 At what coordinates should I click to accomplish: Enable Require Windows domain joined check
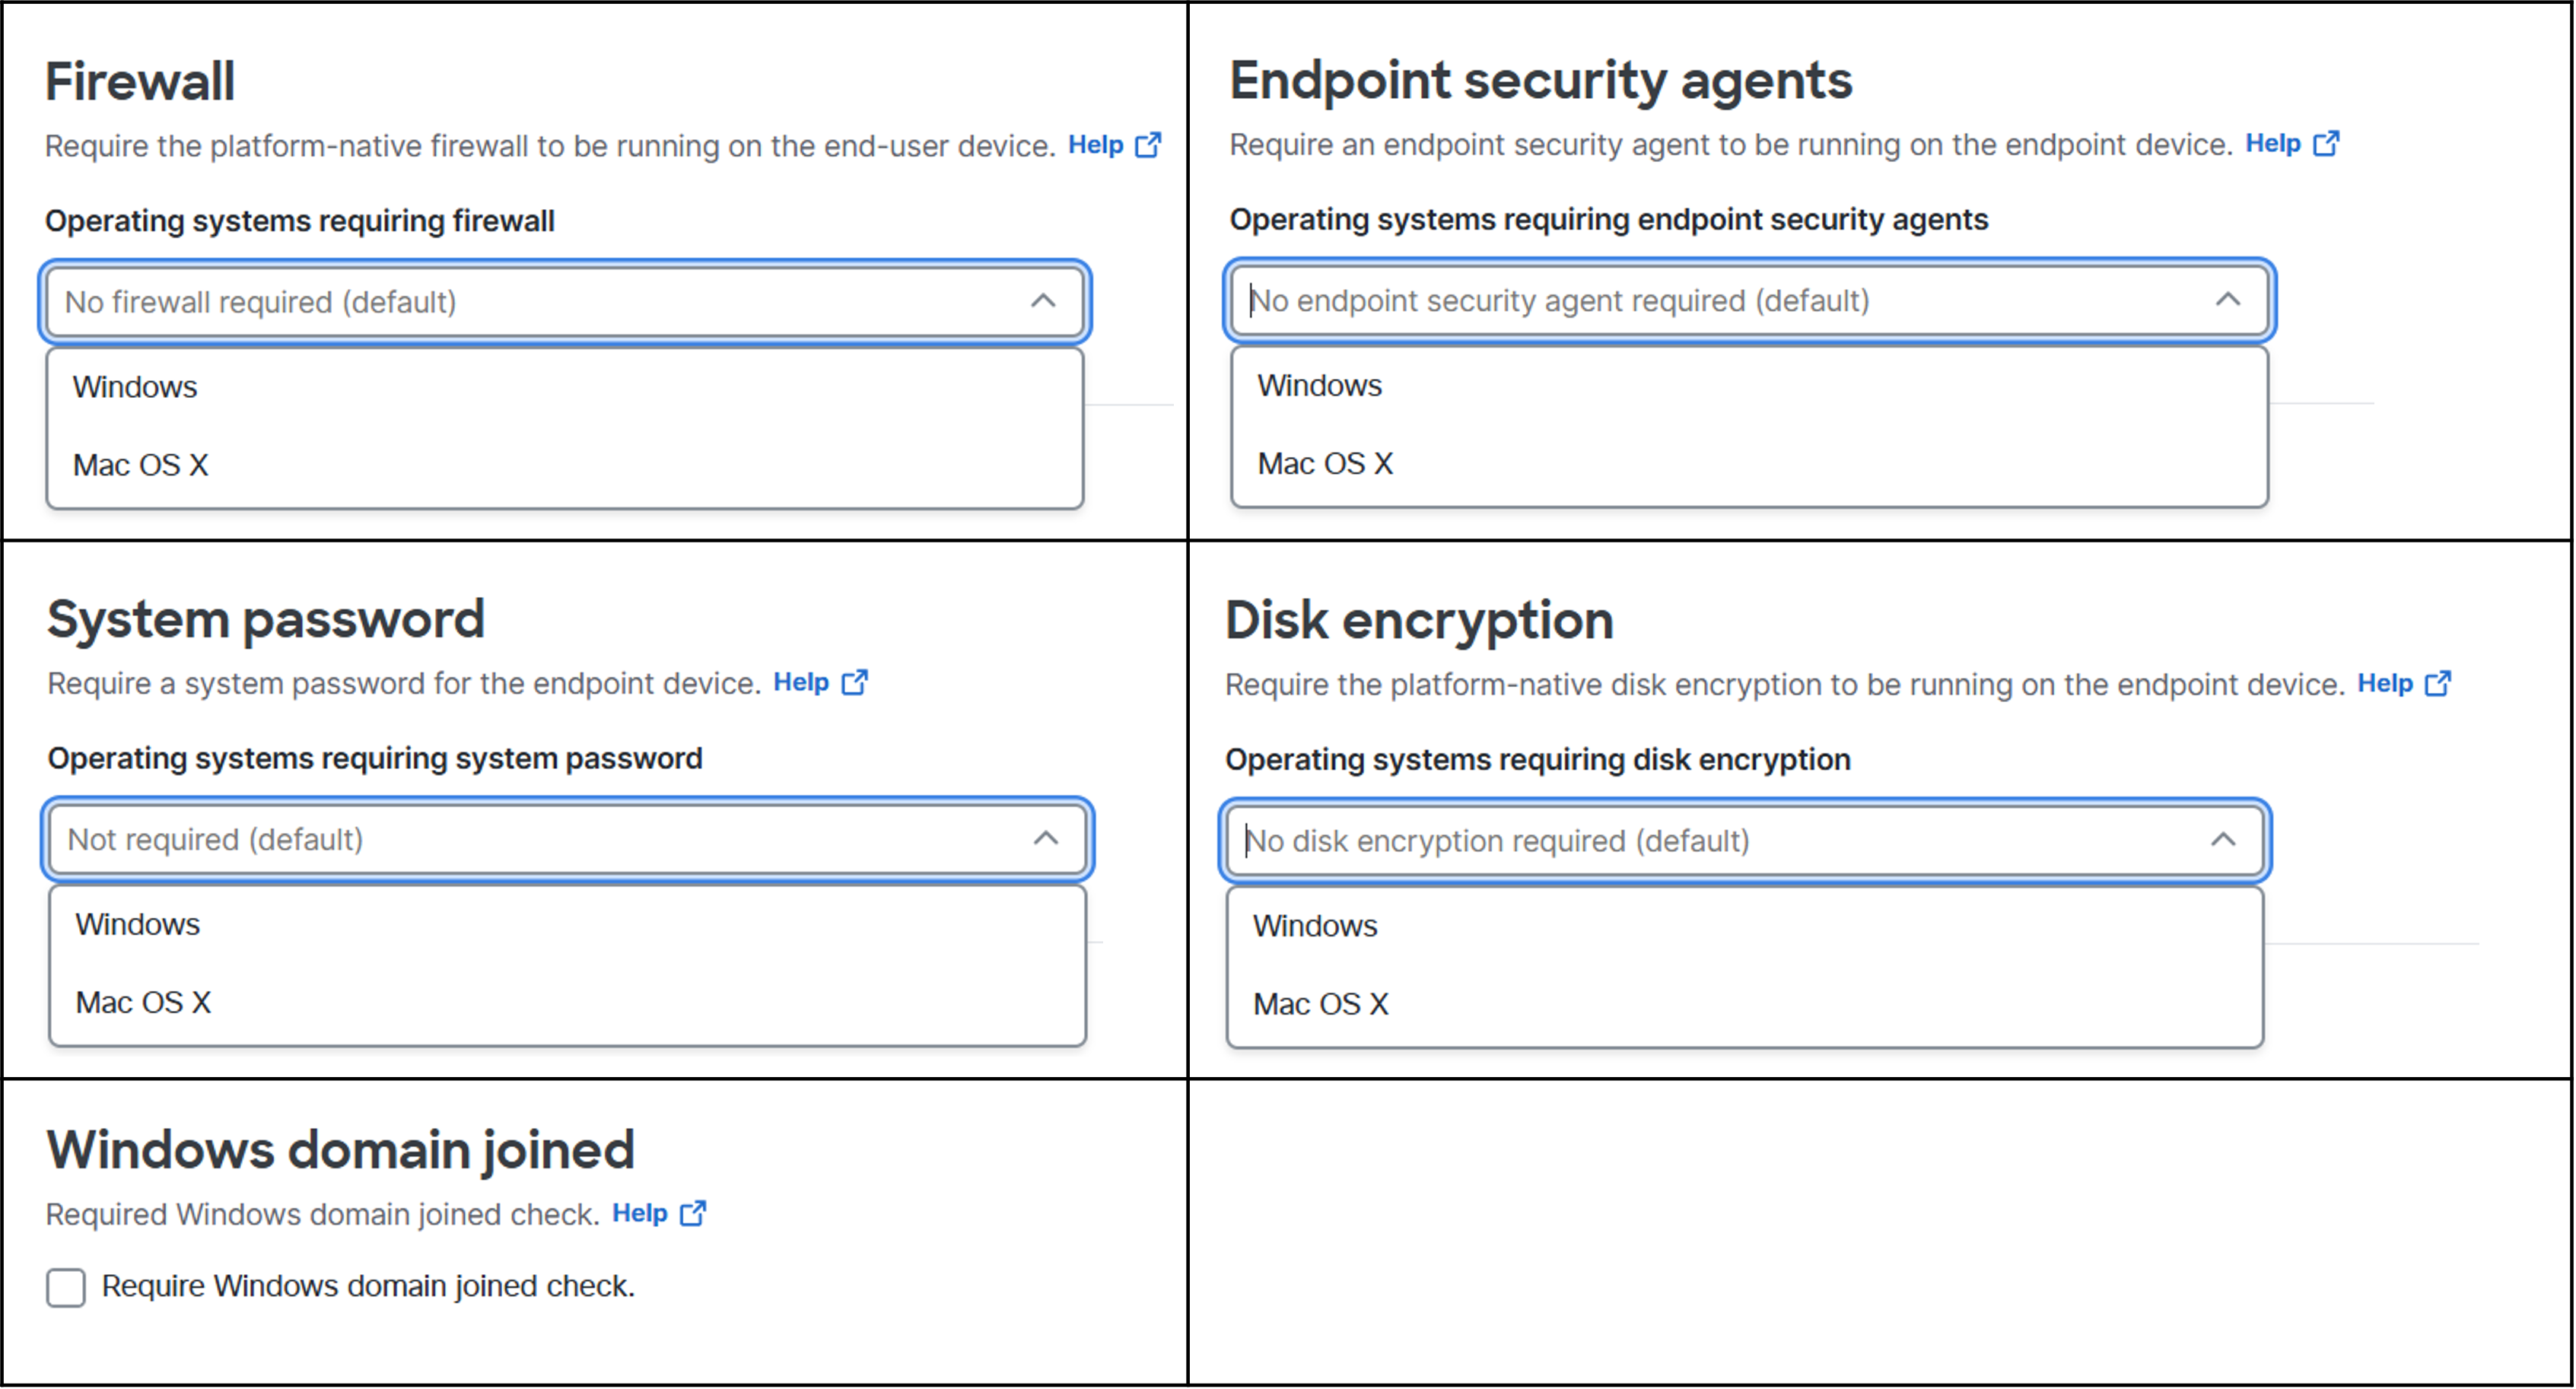(66, 1287)
